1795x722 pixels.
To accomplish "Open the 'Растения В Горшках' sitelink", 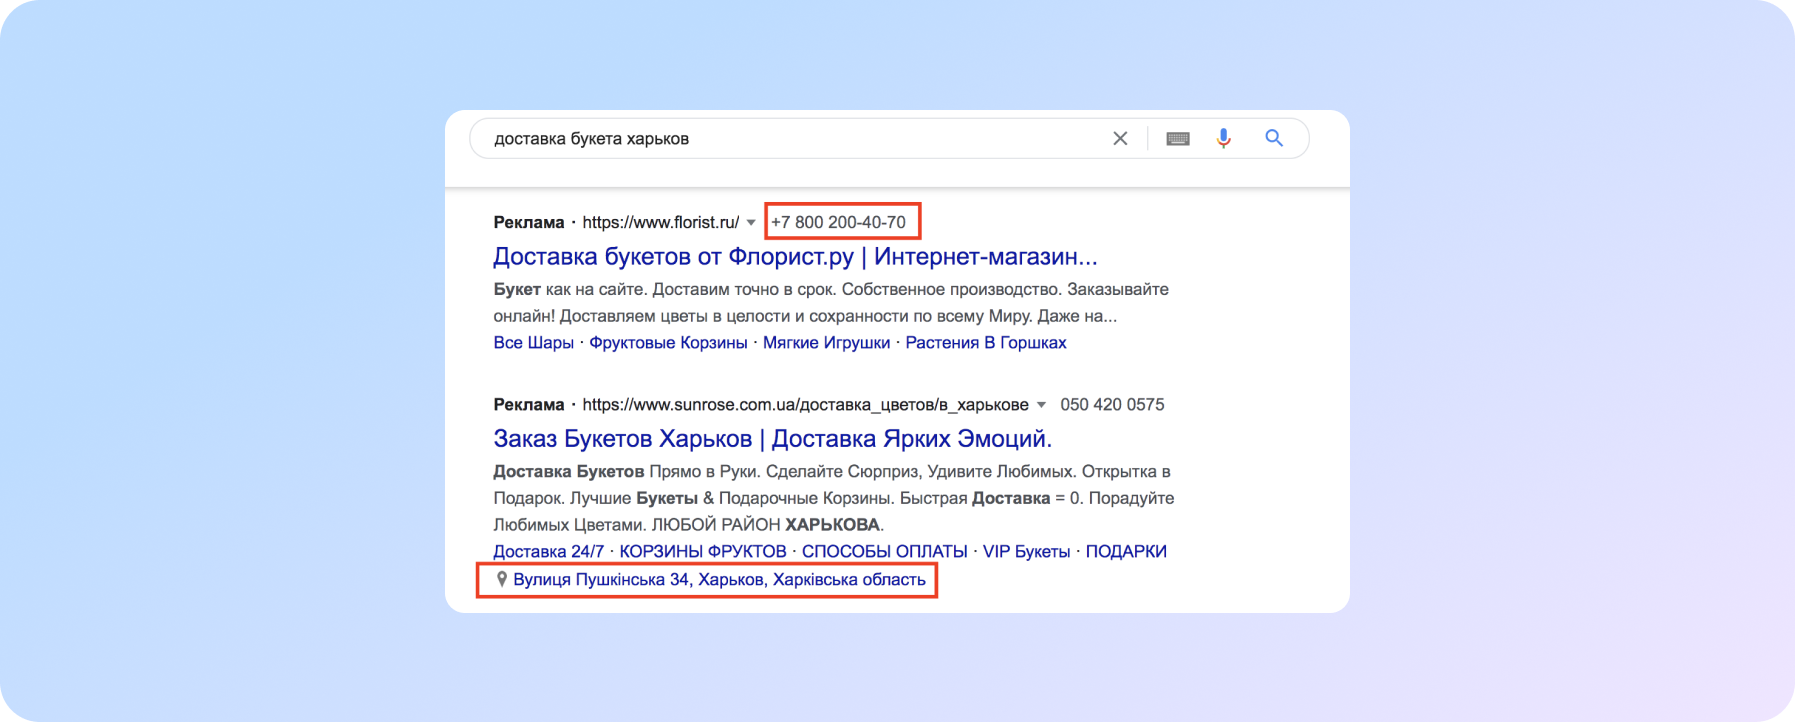I will click(986, 343).
